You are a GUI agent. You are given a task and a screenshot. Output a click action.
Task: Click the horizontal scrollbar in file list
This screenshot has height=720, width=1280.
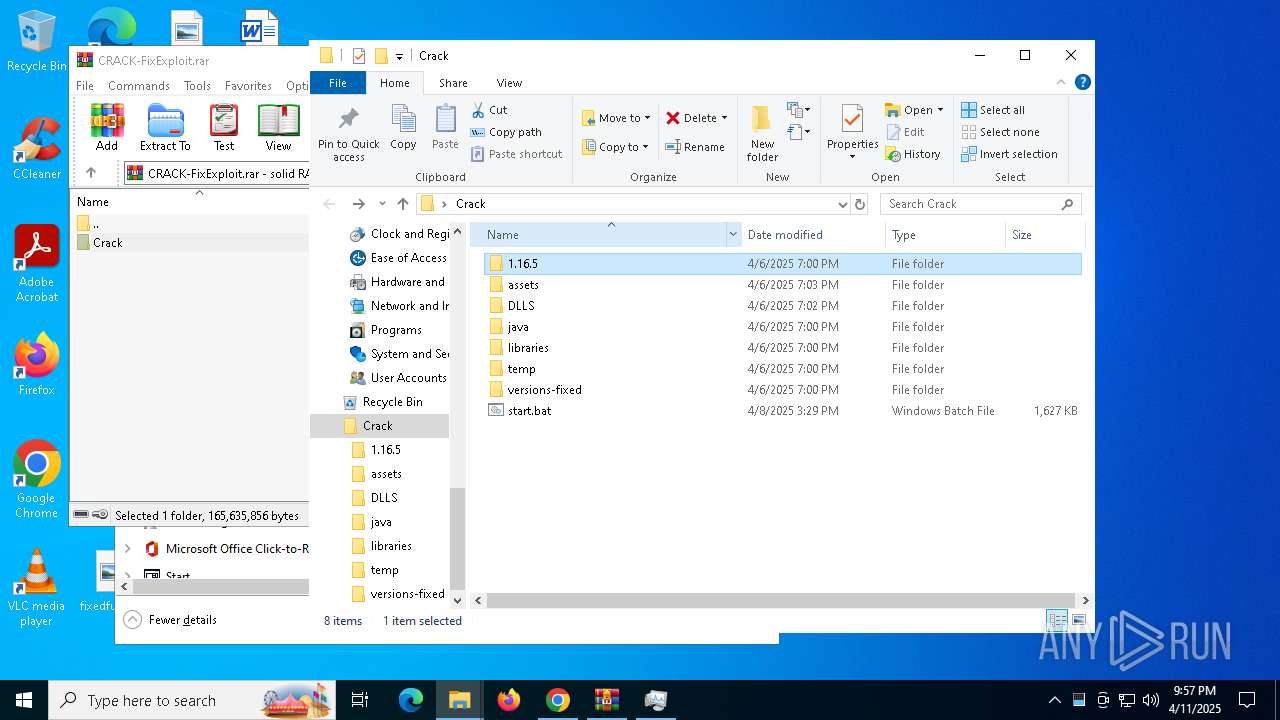pos(780,600)
